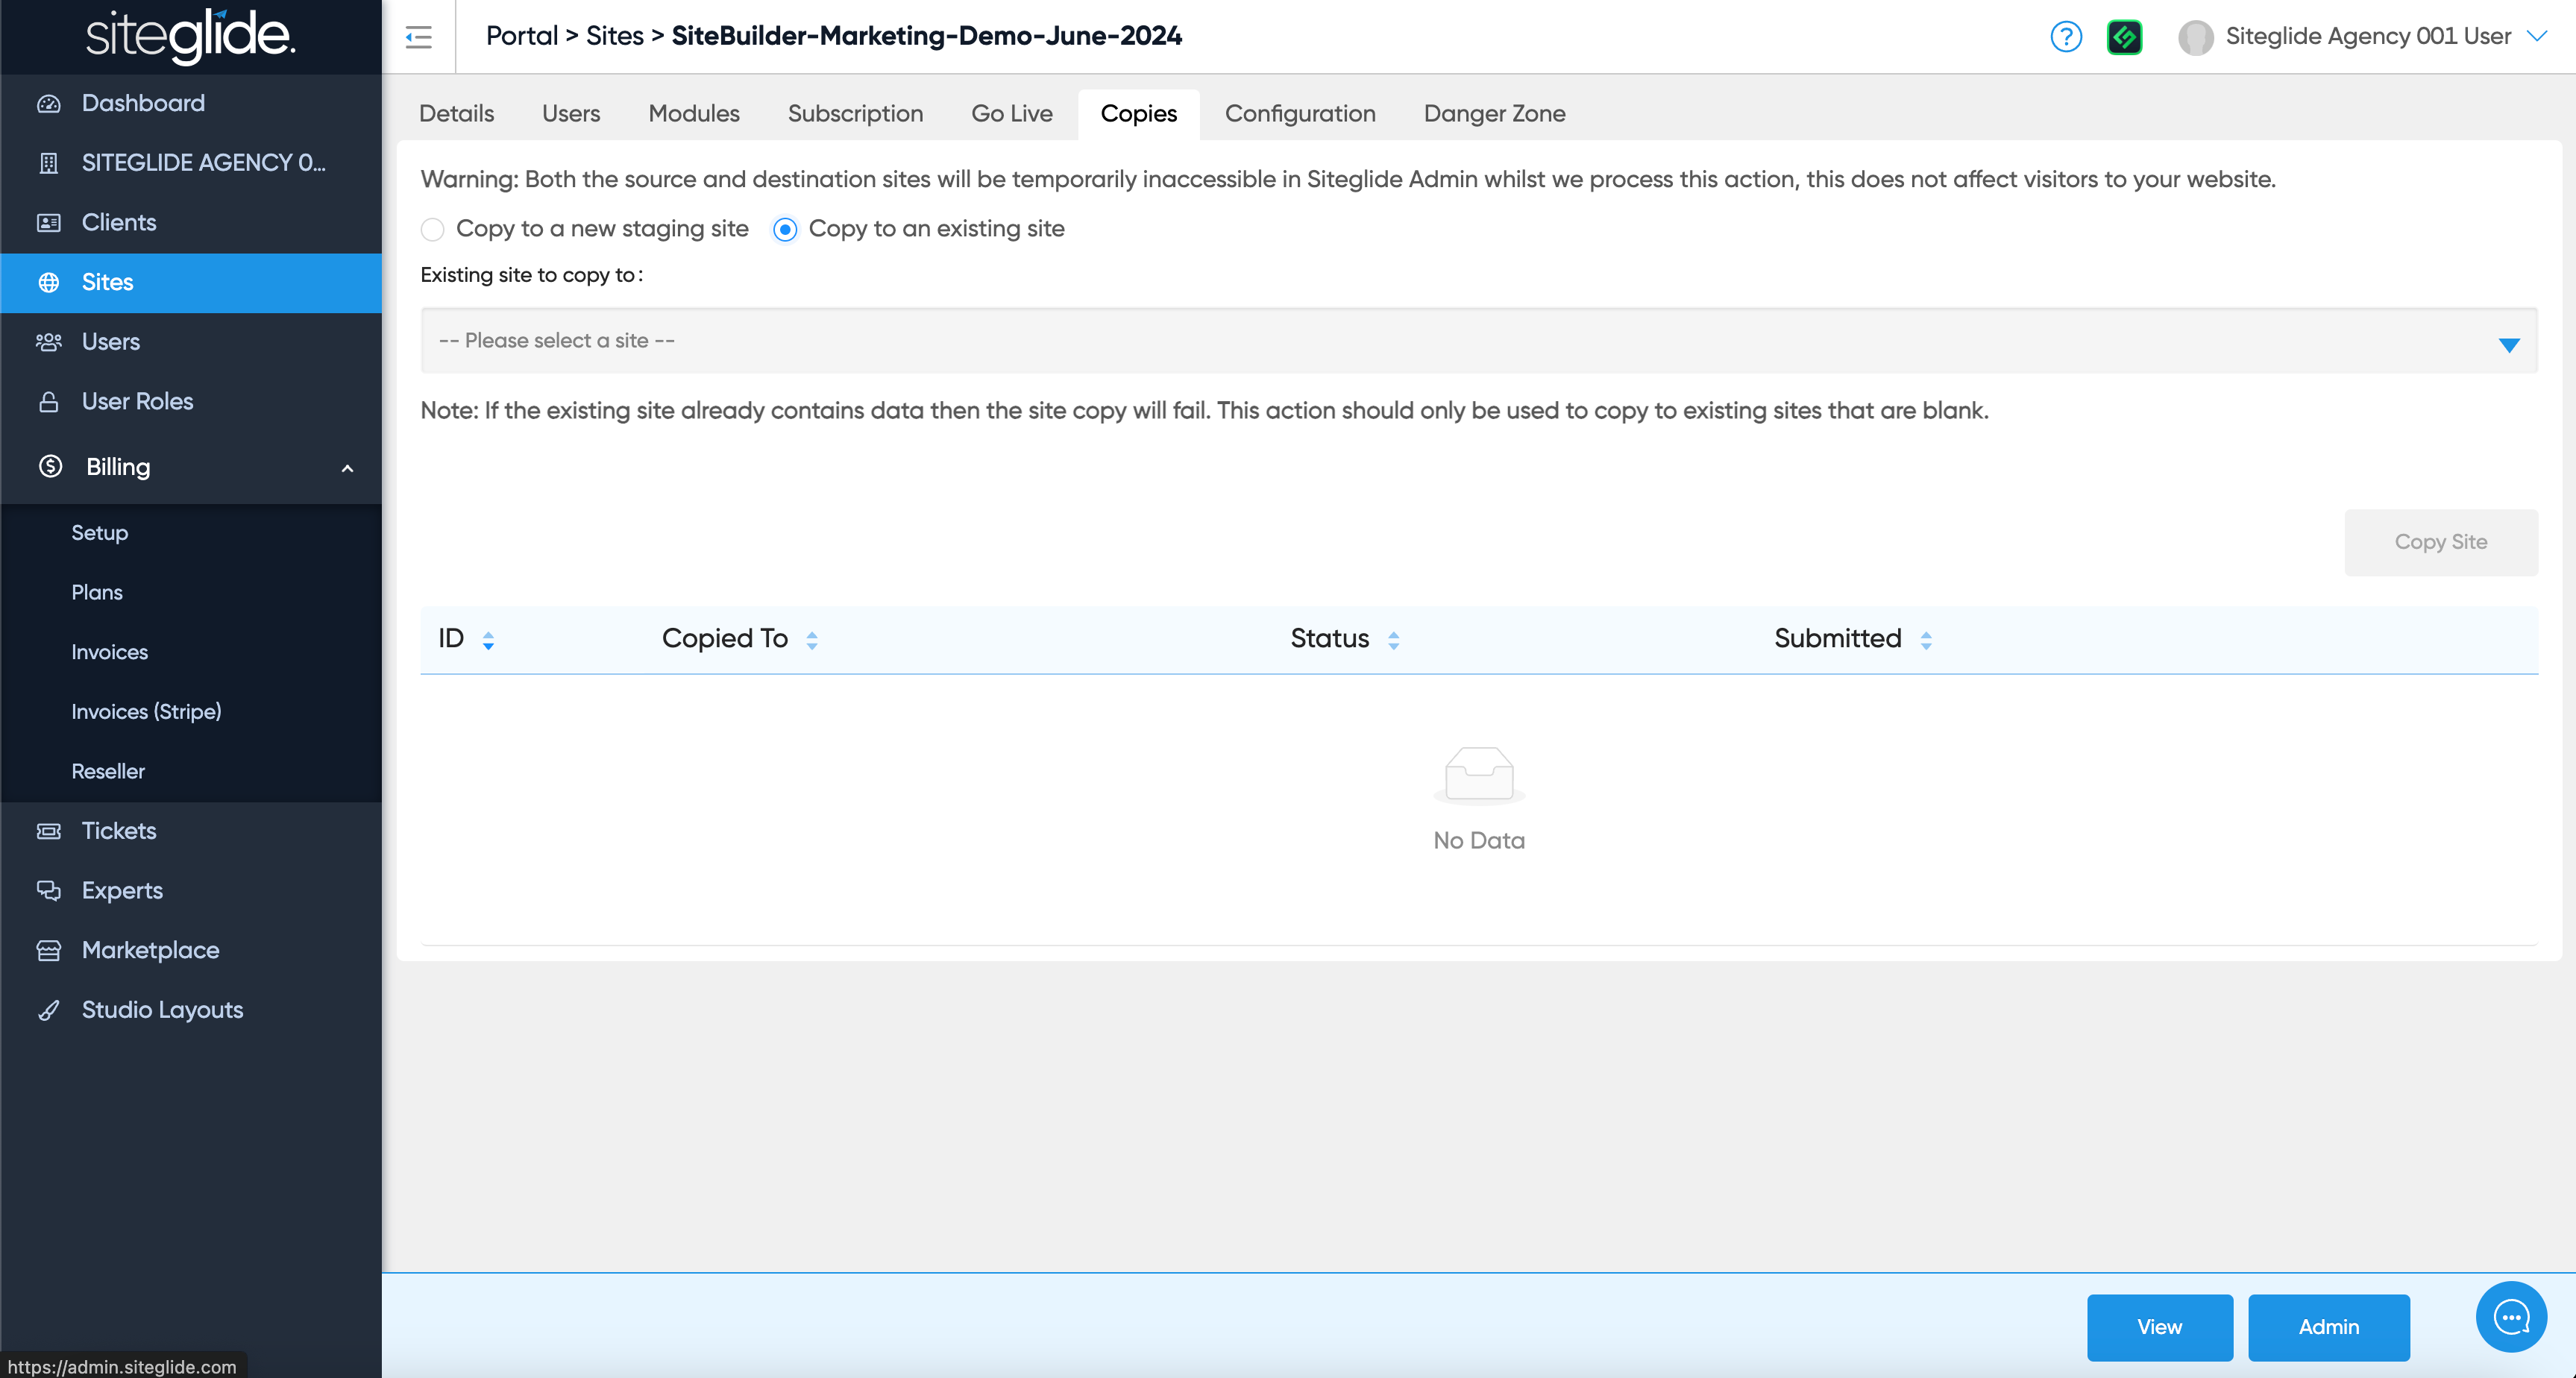Click the Studio Layouts brush icon
The width and height of the screenshot is (2576, 1378).
click(x=49, y=1010)
